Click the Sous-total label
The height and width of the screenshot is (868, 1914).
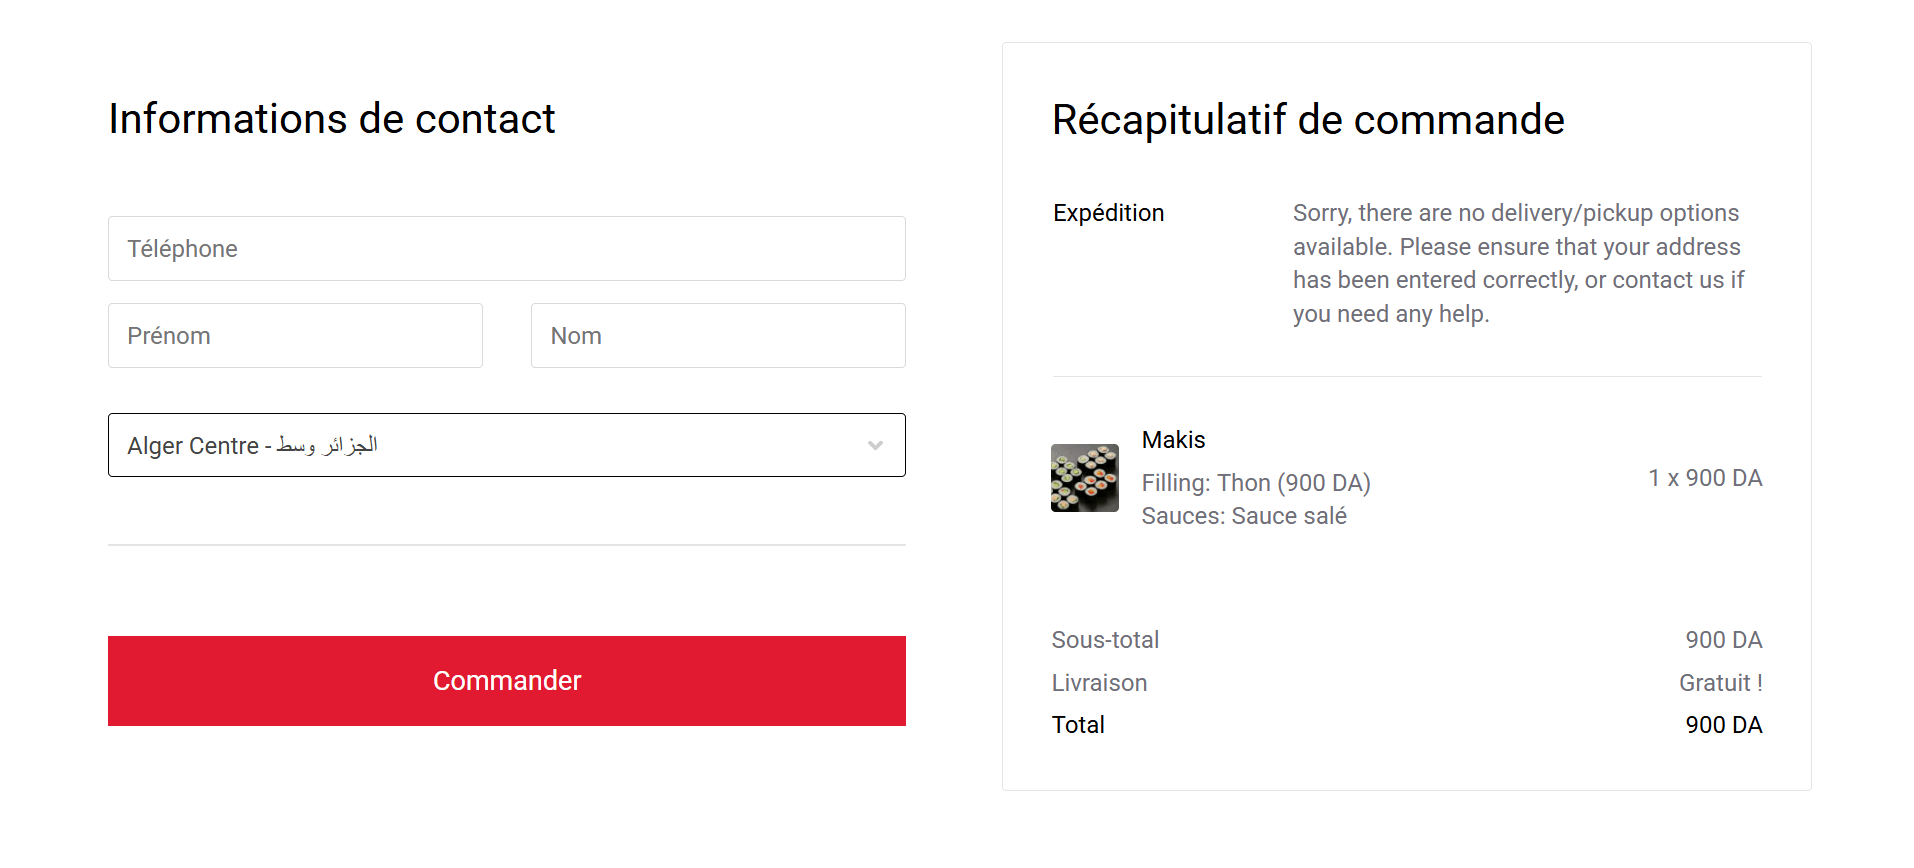(1105, 640)
